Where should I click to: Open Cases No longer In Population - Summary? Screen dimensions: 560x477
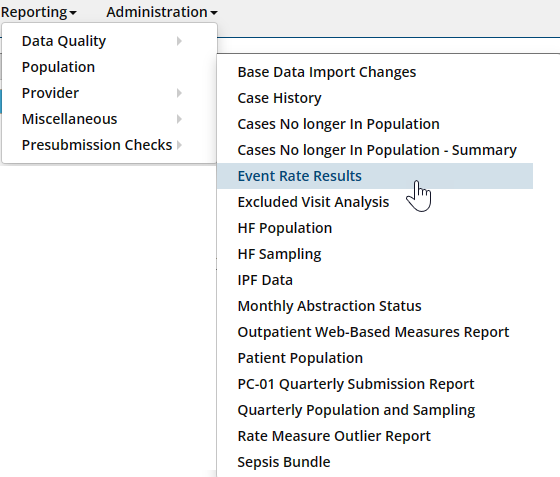(377, 150)
